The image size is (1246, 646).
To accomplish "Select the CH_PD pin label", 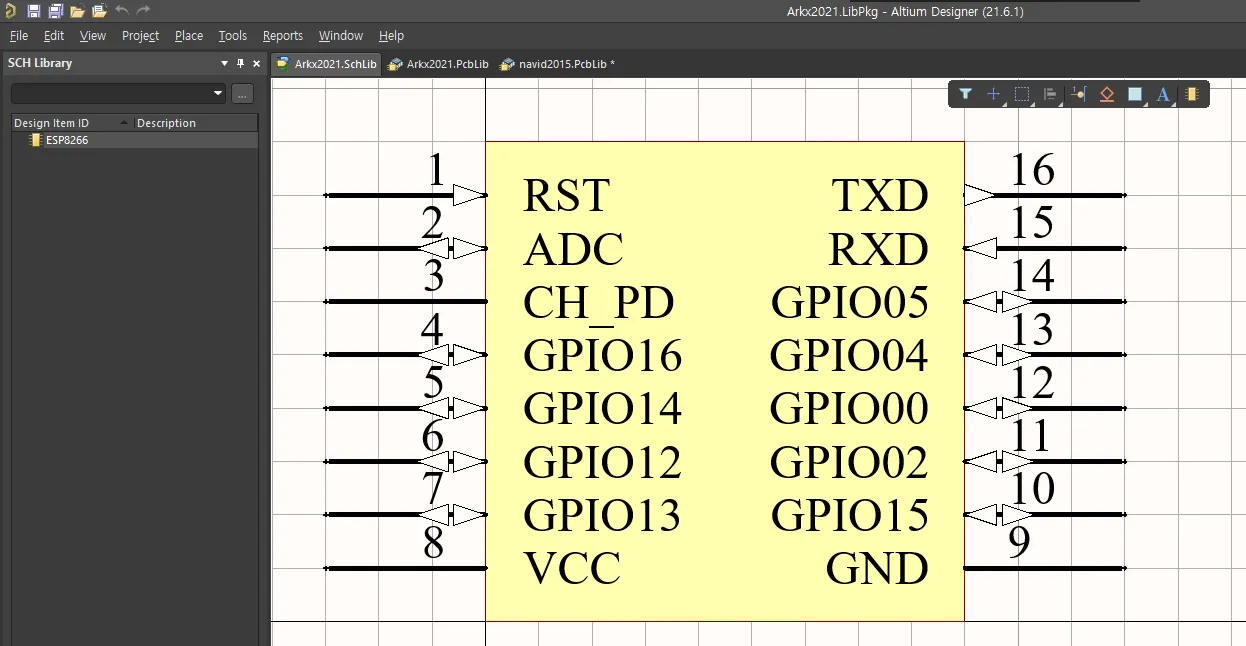I will click(x=598, y=305).
